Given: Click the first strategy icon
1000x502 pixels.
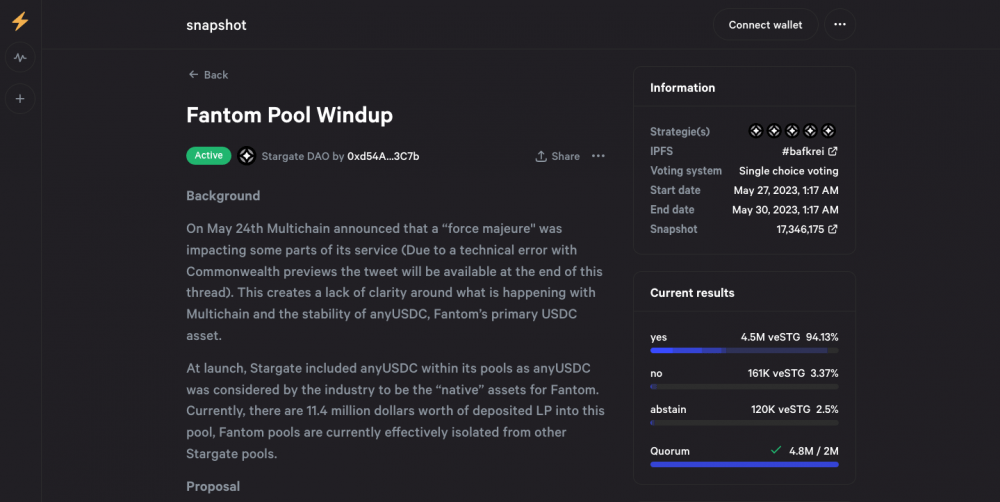Looking at the screenshot, I should tap(756, 131).
